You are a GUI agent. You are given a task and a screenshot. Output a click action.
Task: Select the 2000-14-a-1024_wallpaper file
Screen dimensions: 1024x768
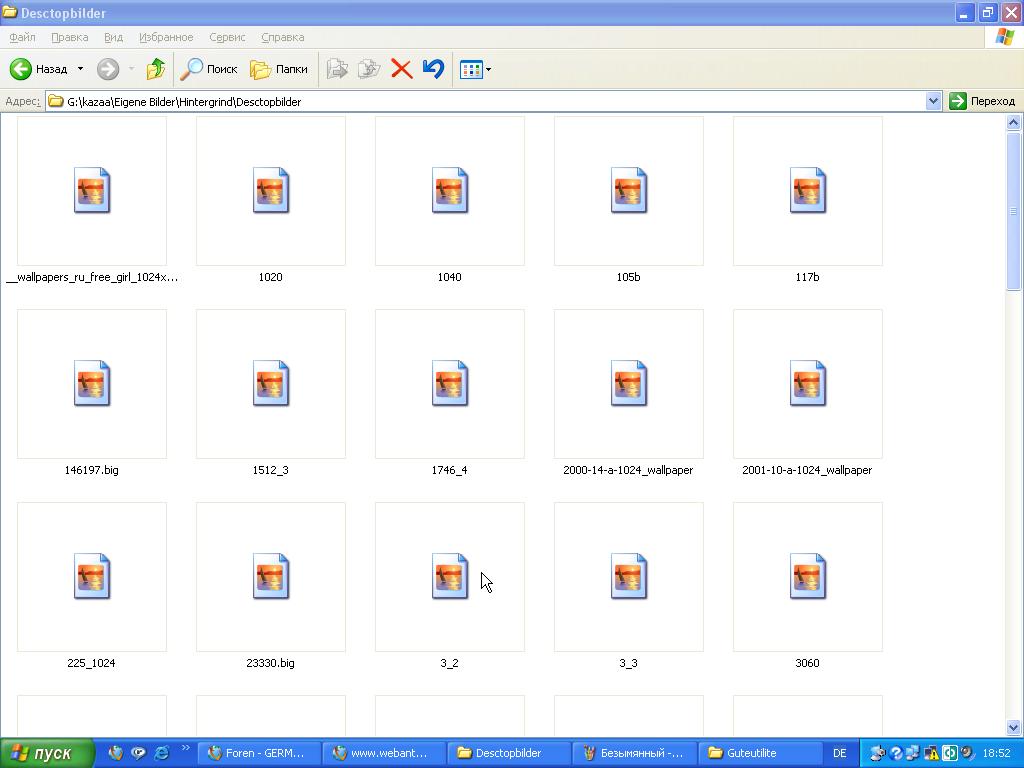click(628, 384)
